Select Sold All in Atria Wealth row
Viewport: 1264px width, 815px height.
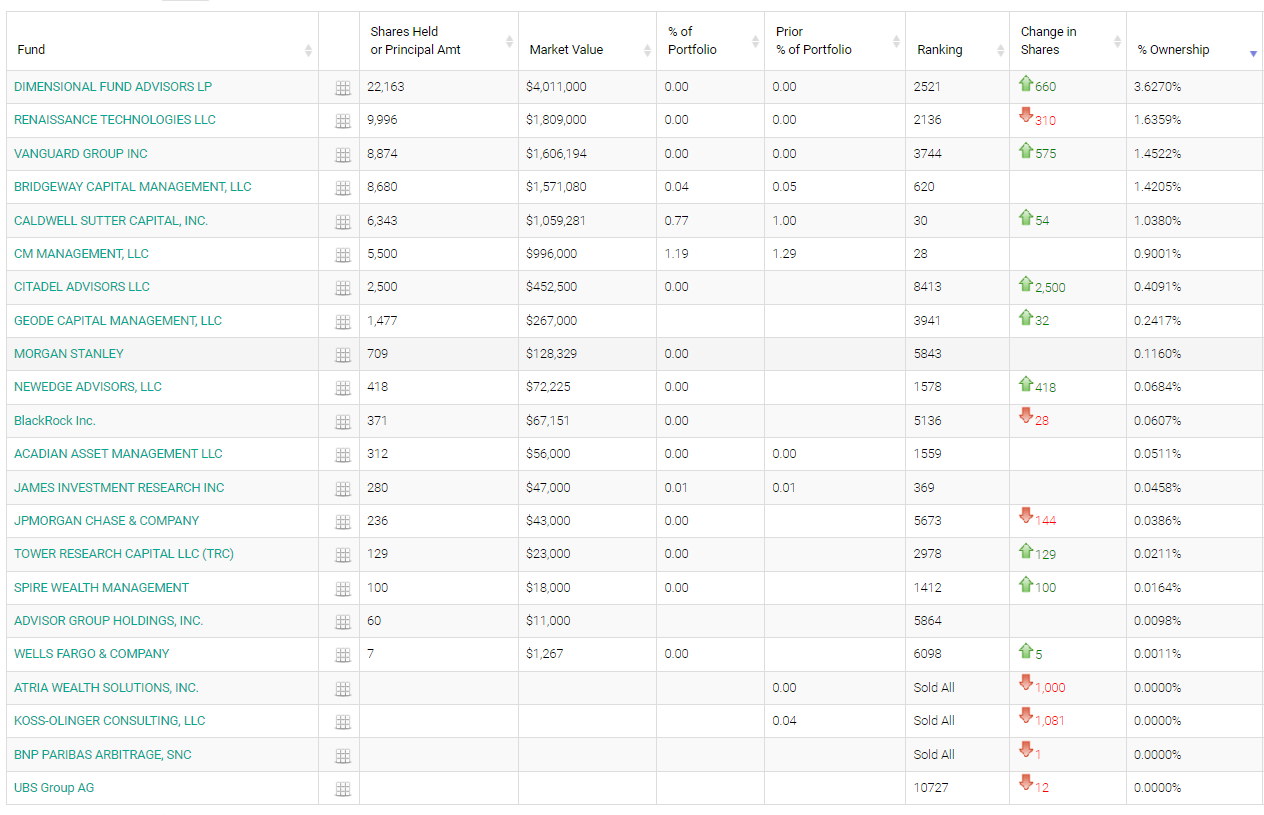coord(934,688)
